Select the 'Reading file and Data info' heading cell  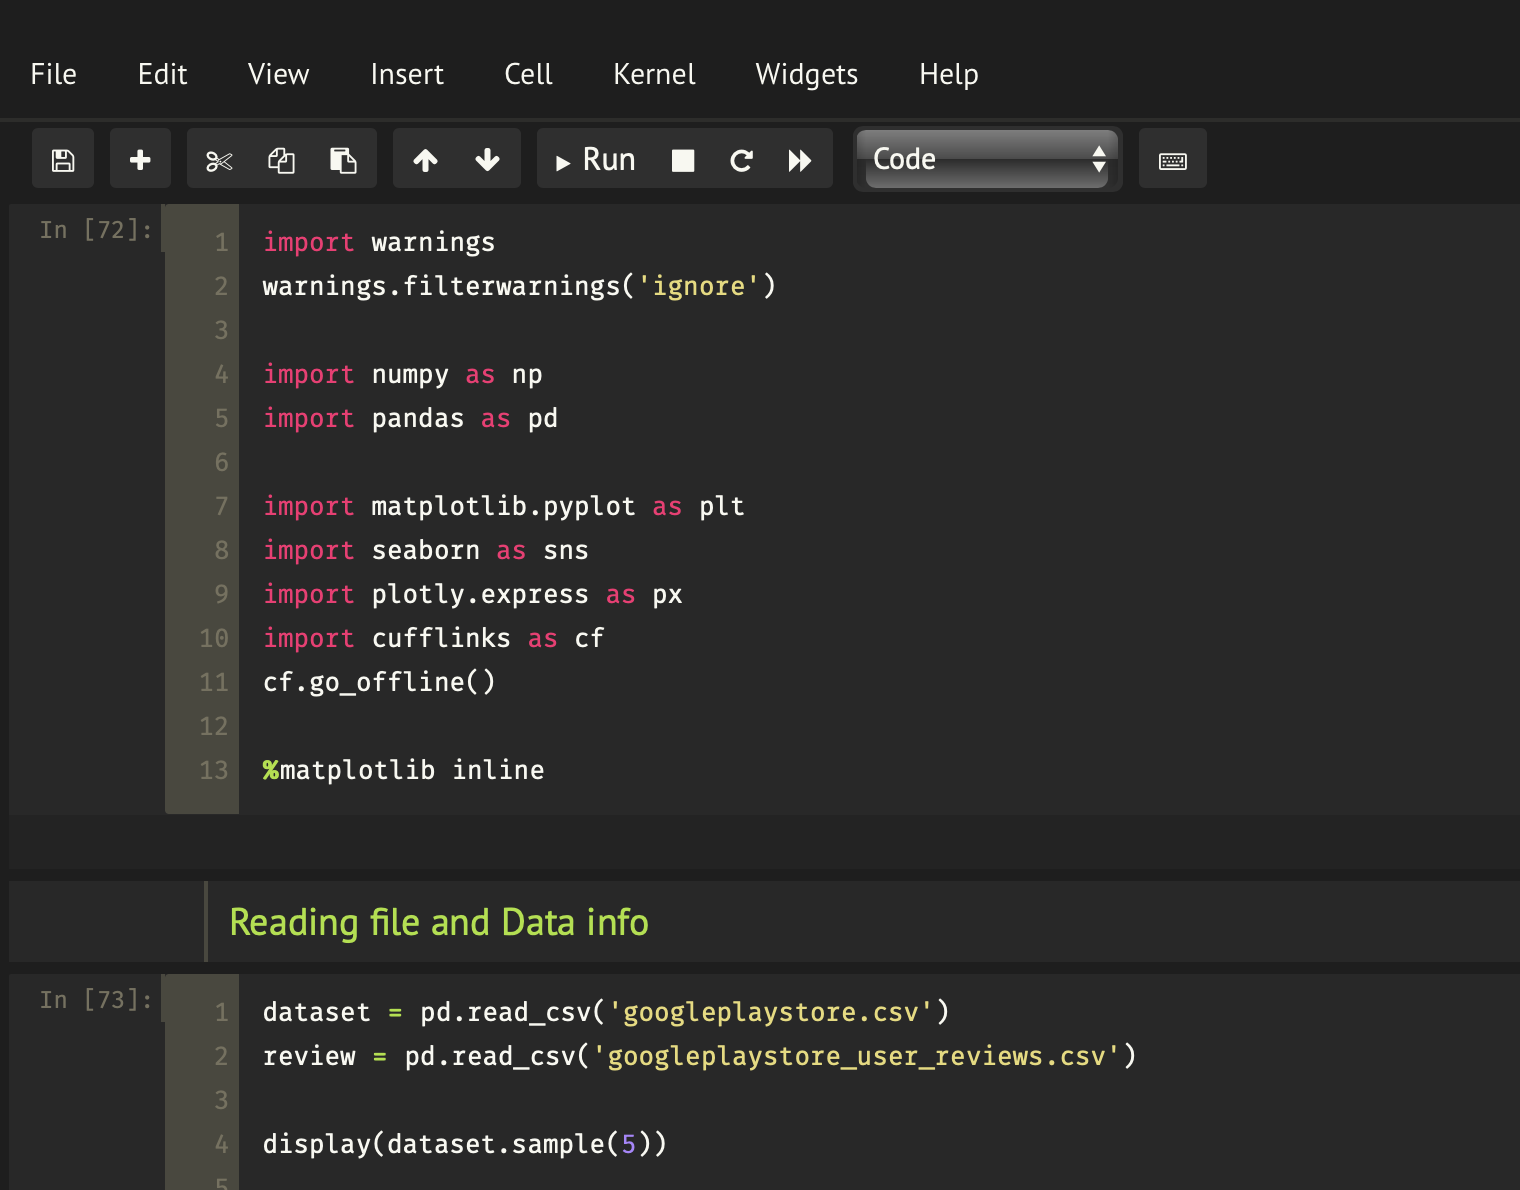click(439, 922)
